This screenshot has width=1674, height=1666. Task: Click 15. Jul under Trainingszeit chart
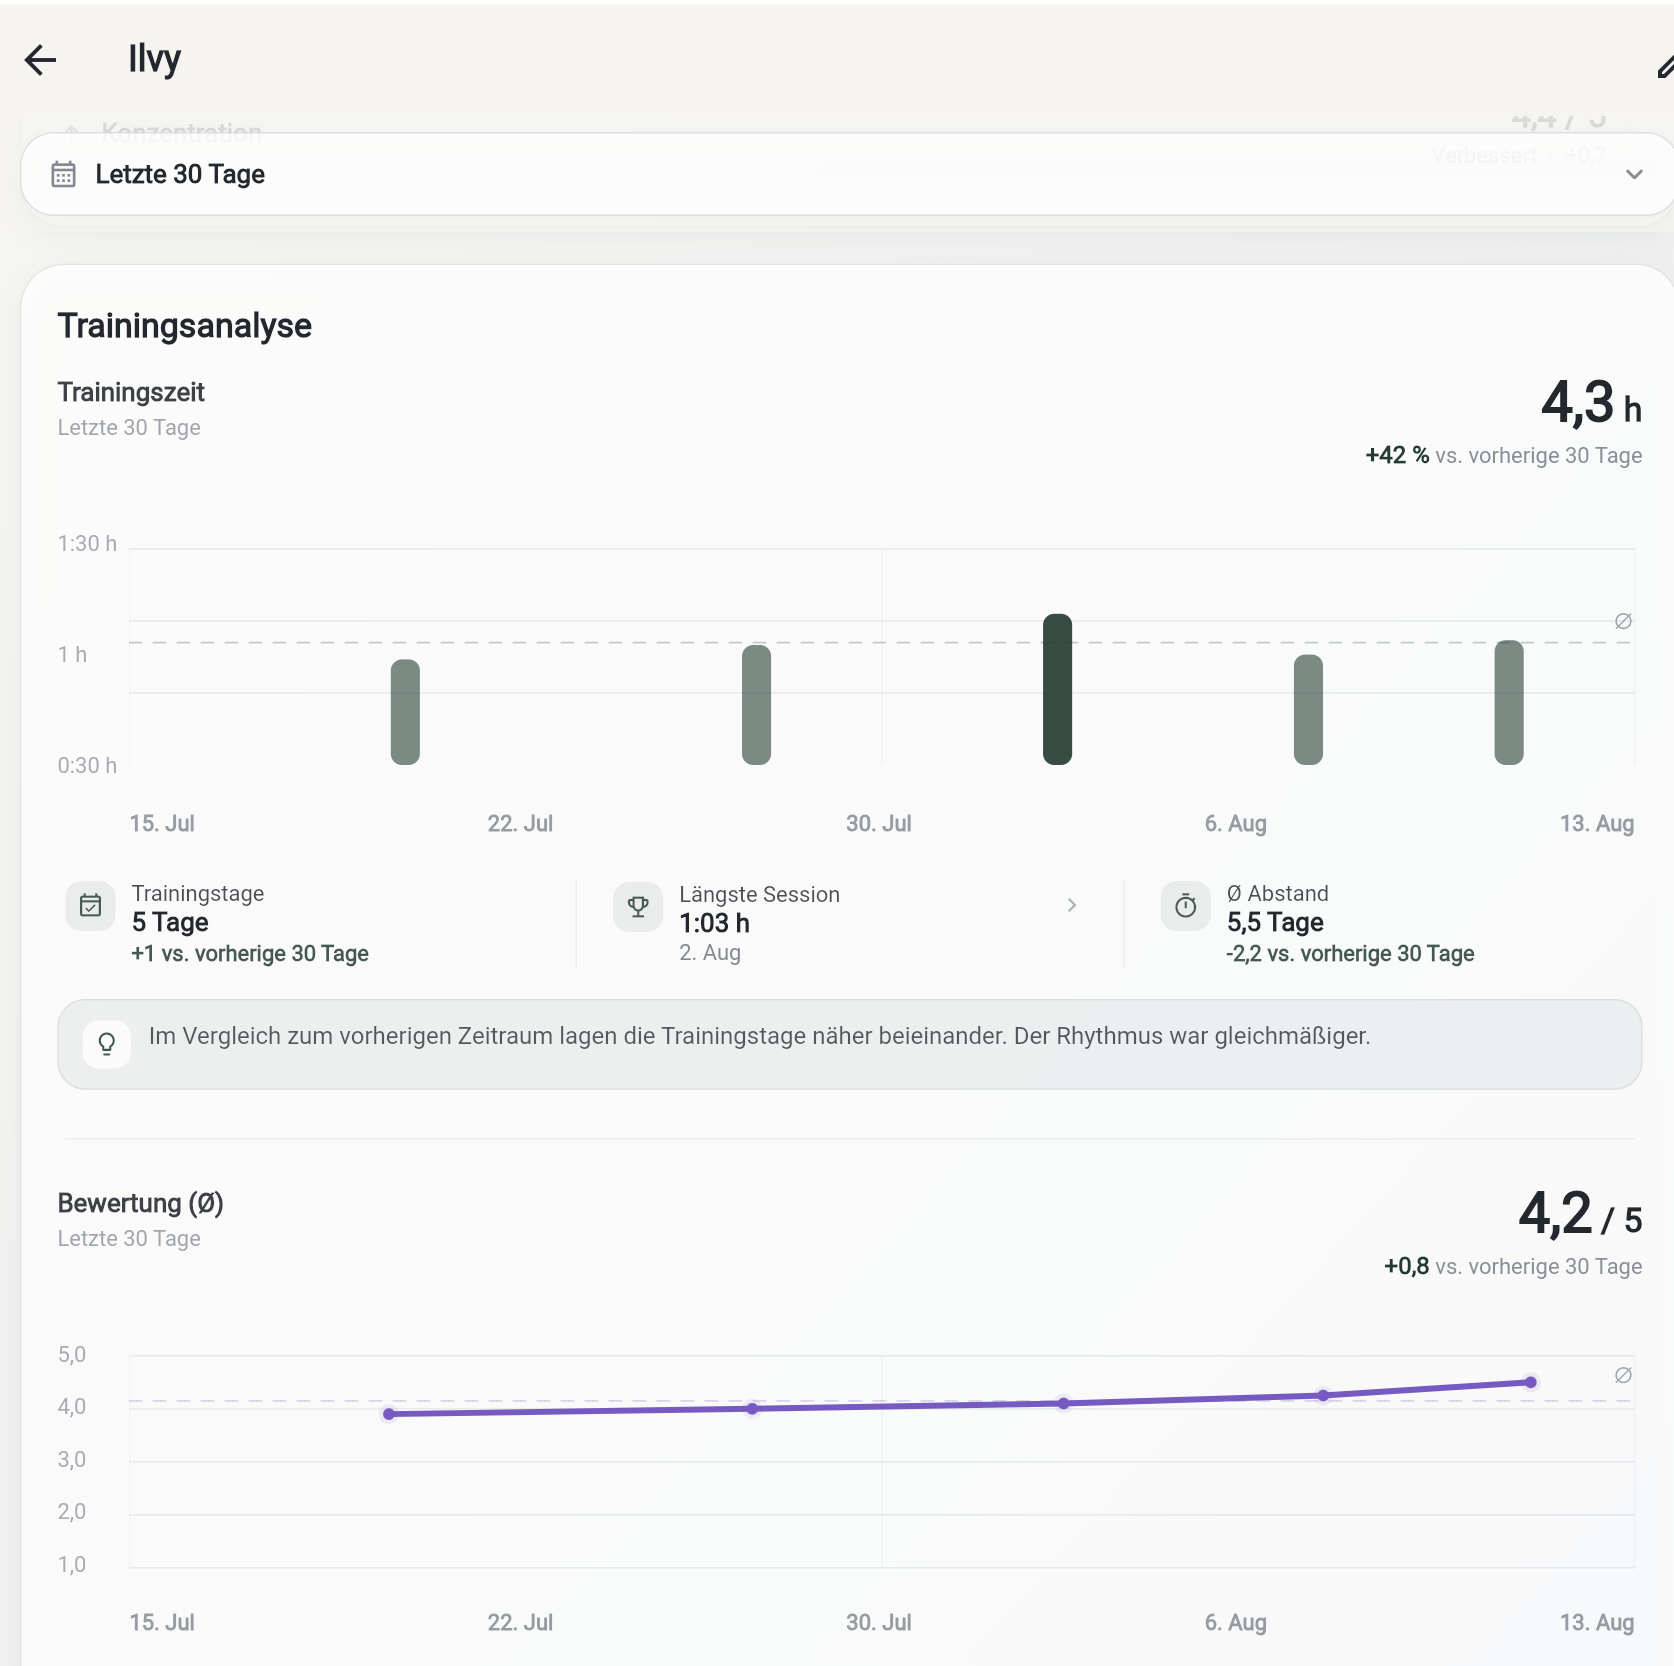coord(162,823)
